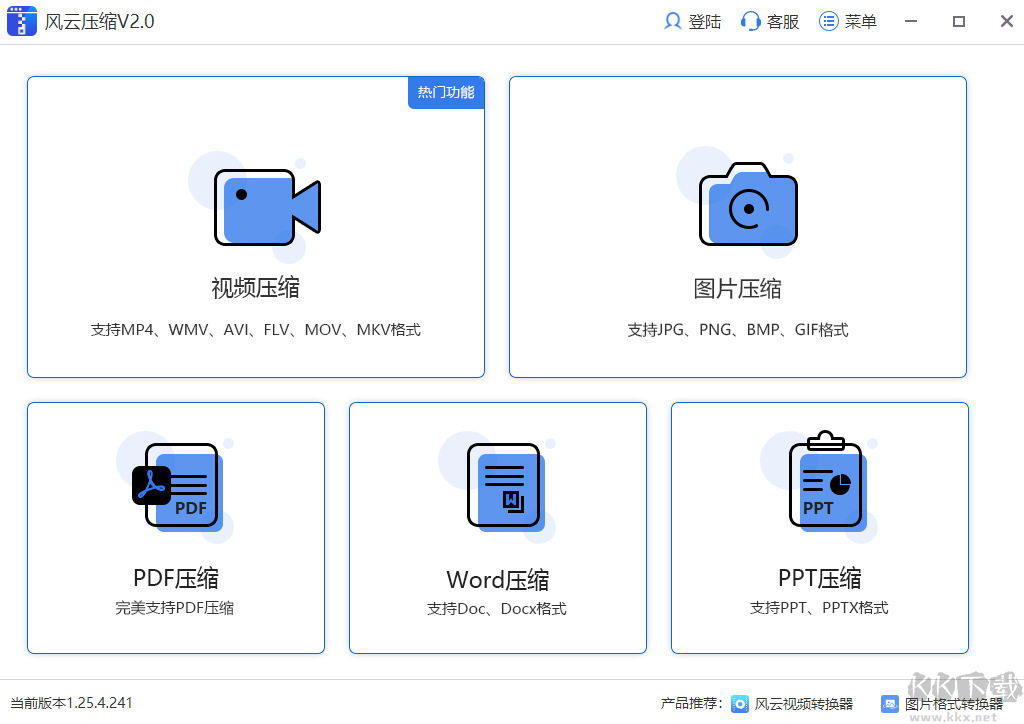Click the PDF document icon
The width and height of the screenshot is (1024, 724).
pyautogui.click(x=177, y=486)
